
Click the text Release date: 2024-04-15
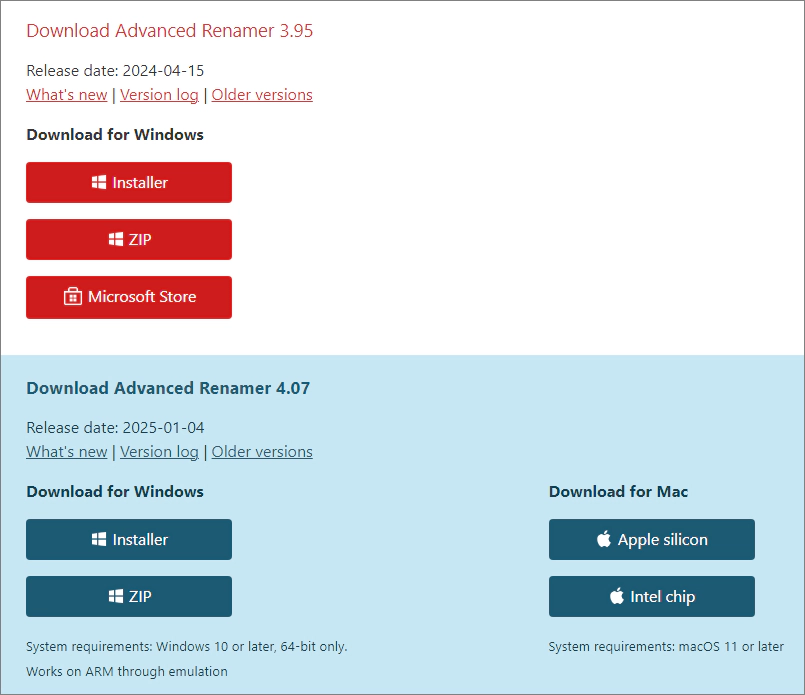[115, 71]
